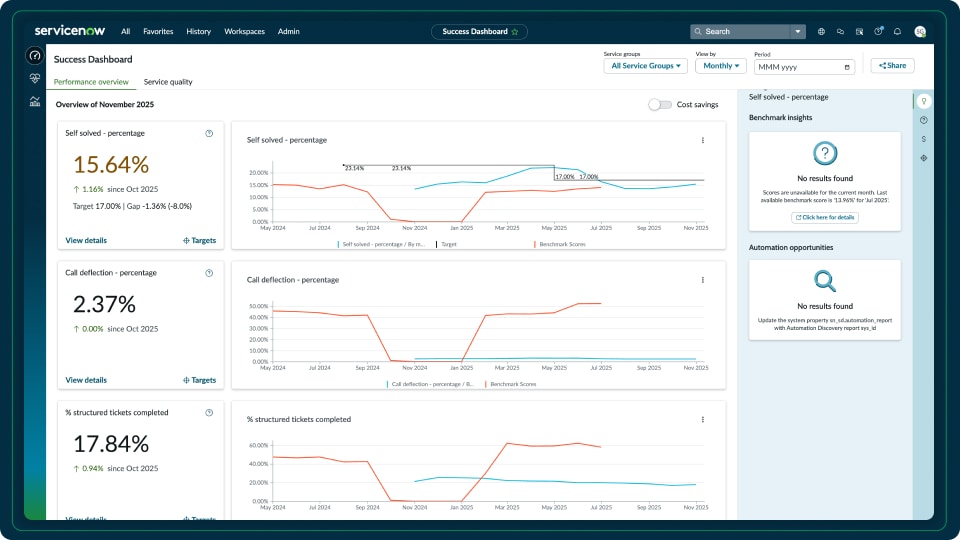The width and height of the screenshot is (960, 540).
Task: Open the Monthly view-by dropdown
Action: pyautogui.click(x=721, y=66)
